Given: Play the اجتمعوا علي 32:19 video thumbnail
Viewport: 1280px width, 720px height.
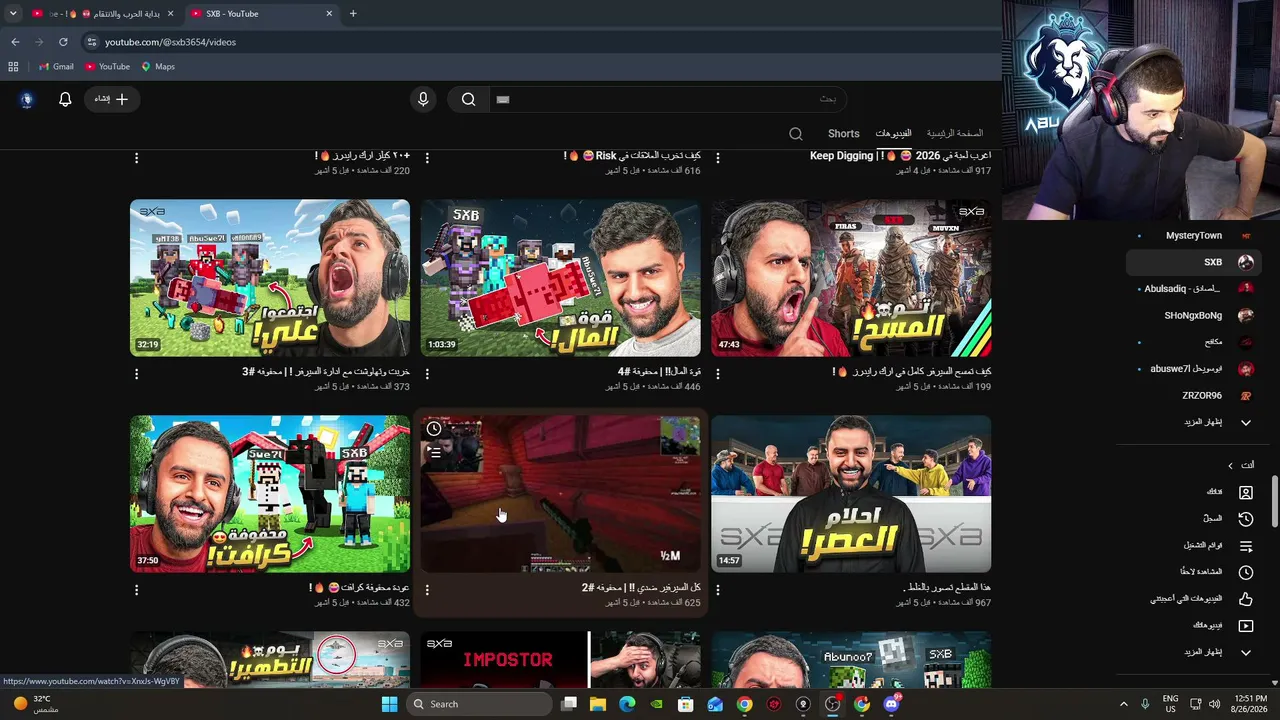Looking at the screenshot, I should (270, 278).
